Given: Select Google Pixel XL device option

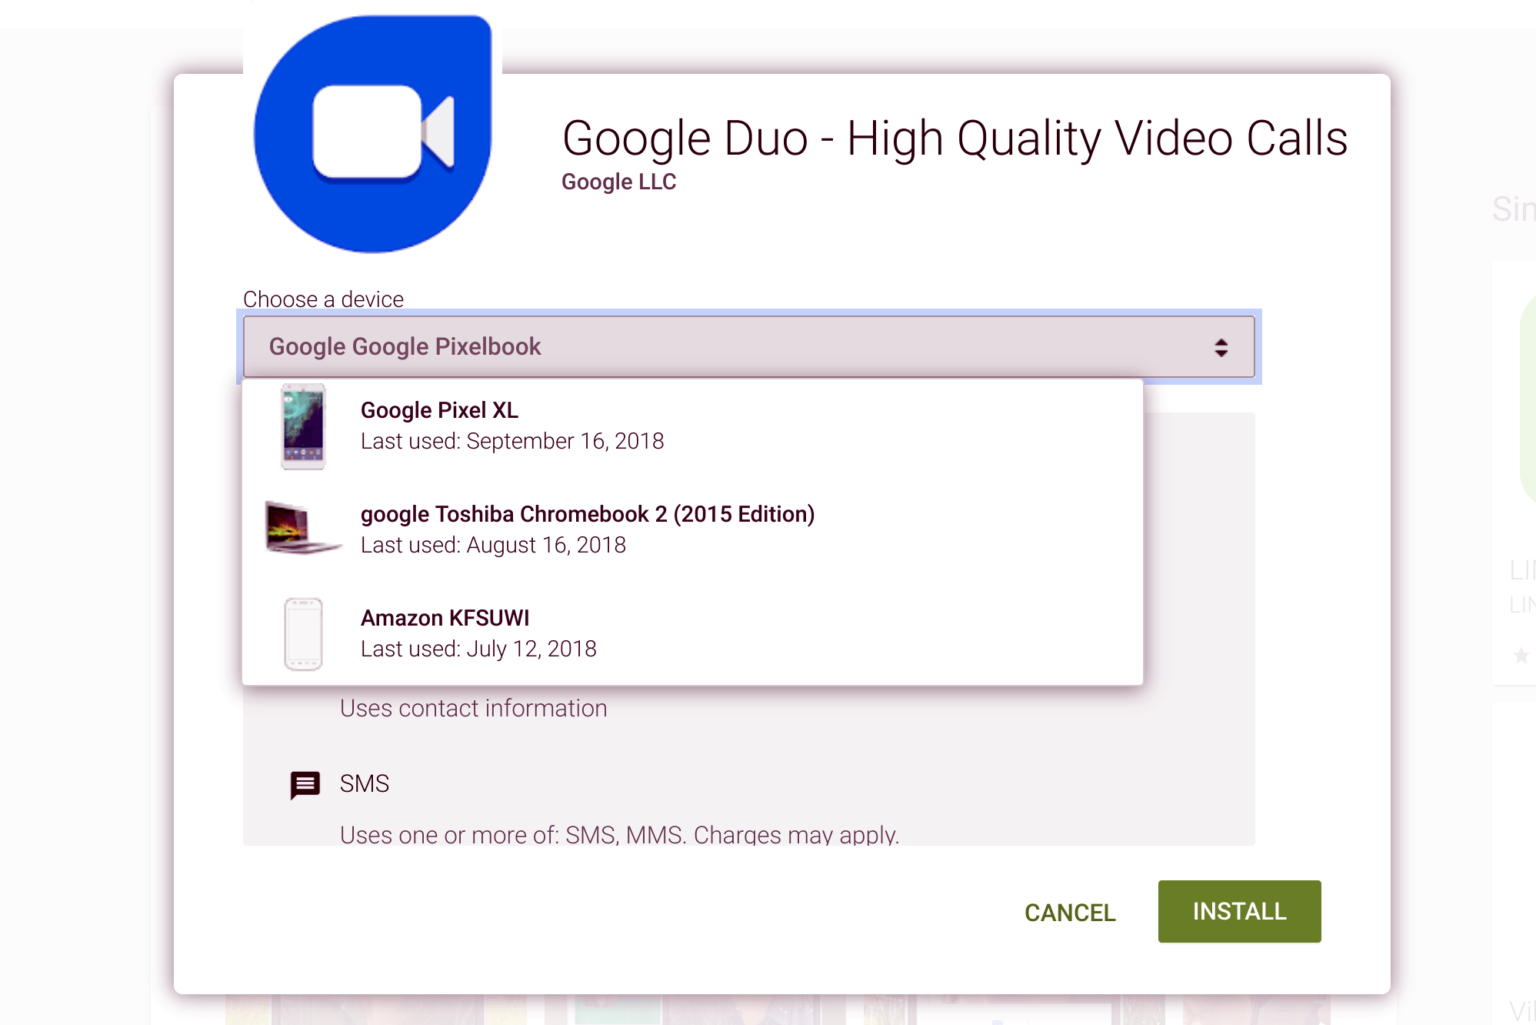Looking at the screenshot, I should [x=692, y=426].
